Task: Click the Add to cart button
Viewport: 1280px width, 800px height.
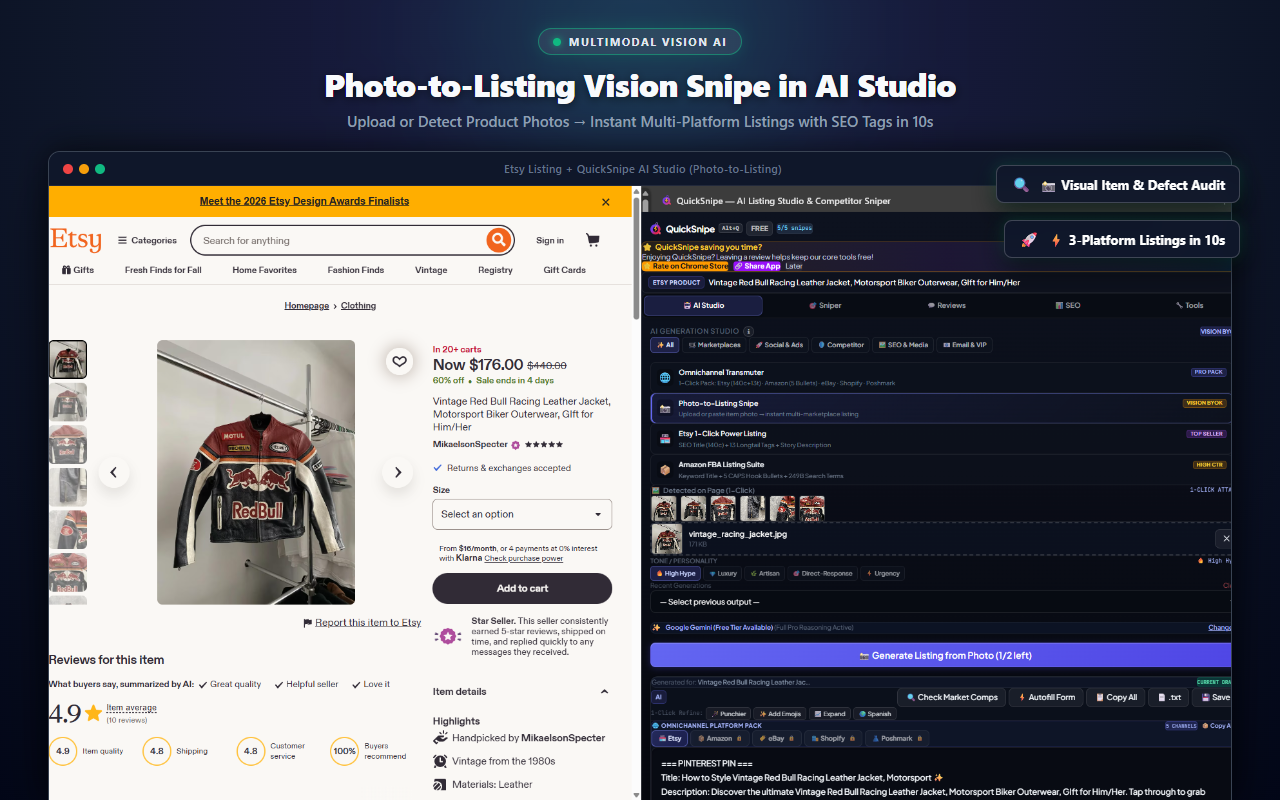Action: (522, 588)
